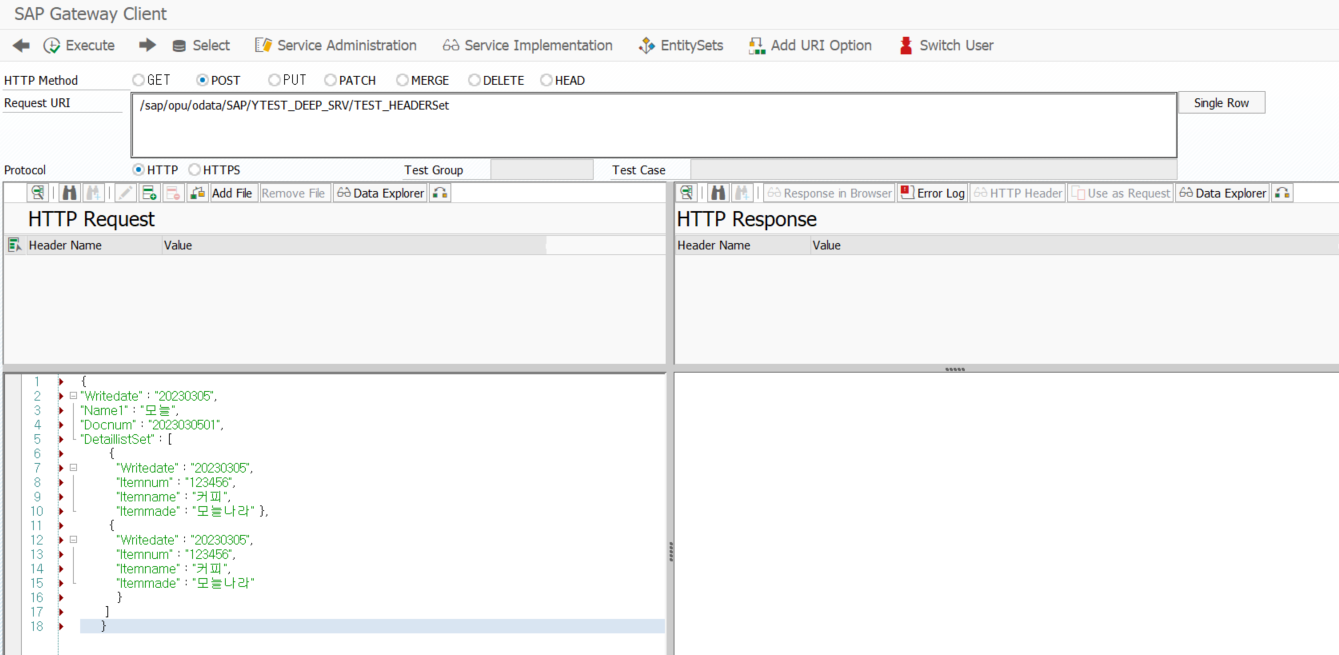The height and width of the screenshot is (655, 1339).
Task: Click the closing brace on line 18
Action: [x=104, y=626]
